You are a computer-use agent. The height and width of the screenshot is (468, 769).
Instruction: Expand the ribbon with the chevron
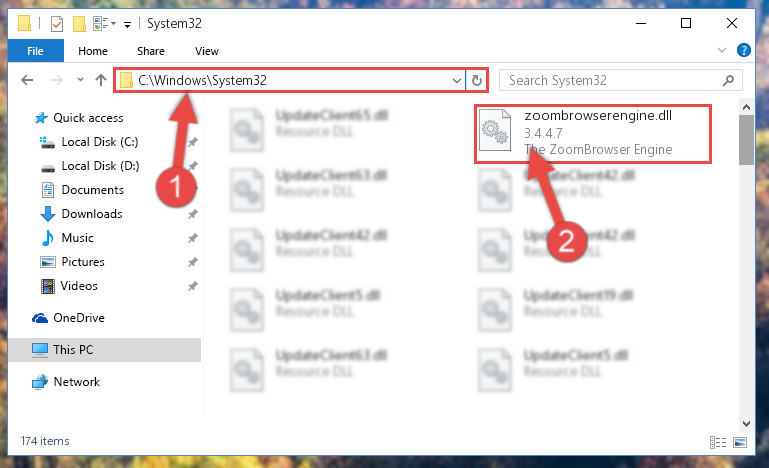tap(721, 50)
